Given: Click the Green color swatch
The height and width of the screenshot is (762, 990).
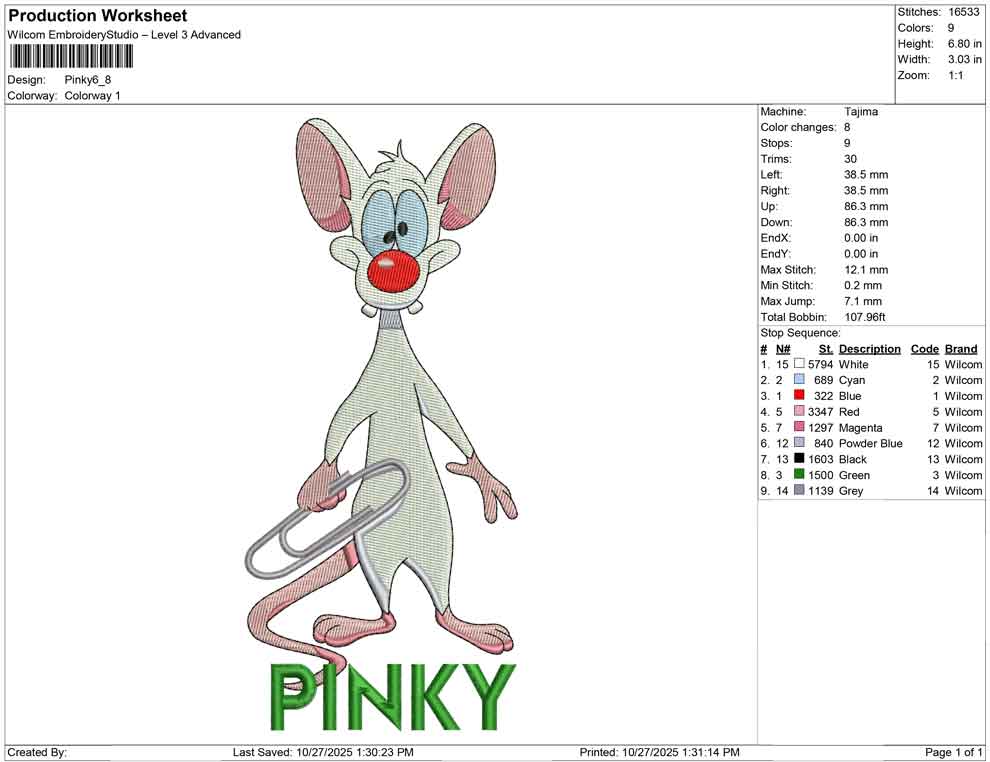Looking at the screenshot, I should click(799, 474).
